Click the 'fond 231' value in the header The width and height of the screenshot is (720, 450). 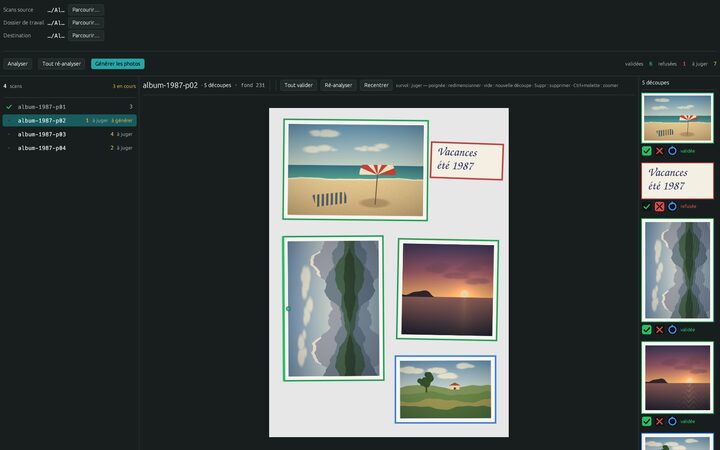[x=253, y=85]
